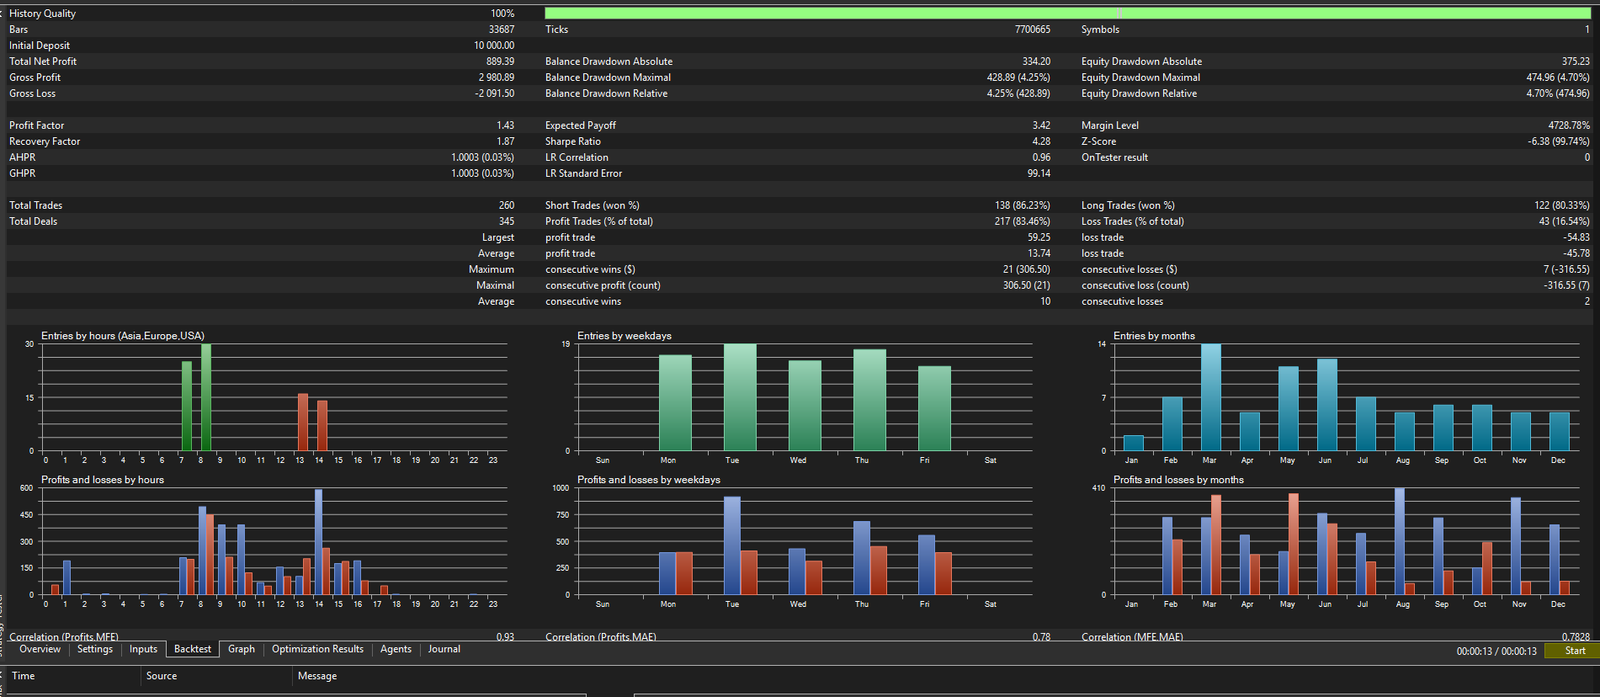Switch to the Agents tab
This screenshot has height=697, width=1600.
point(396,649)
